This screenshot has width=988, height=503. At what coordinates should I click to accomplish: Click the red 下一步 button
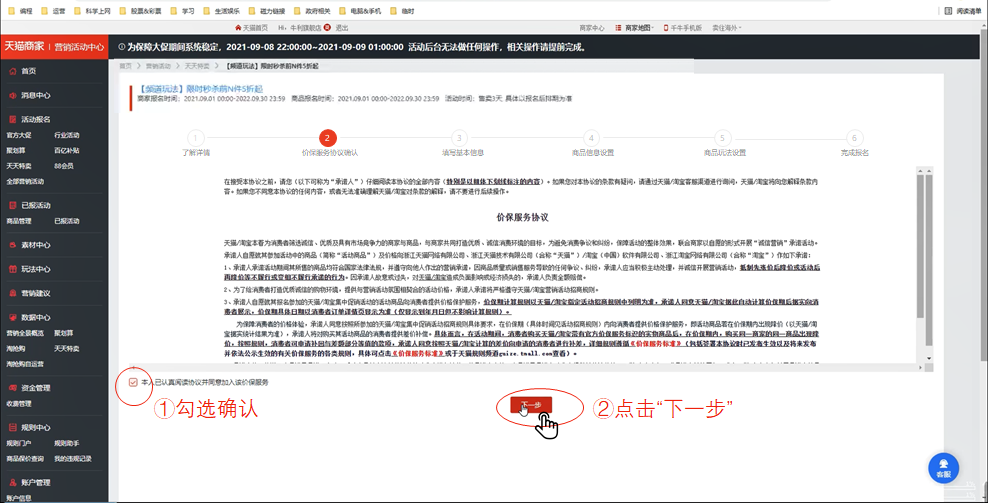click(531, 405)
